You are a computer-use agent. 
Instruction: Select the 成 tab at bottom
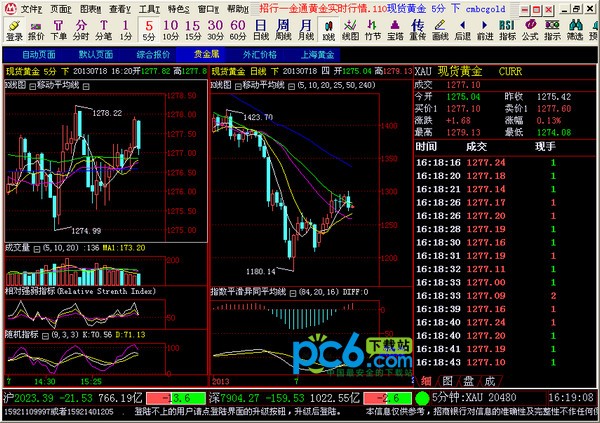490,381
